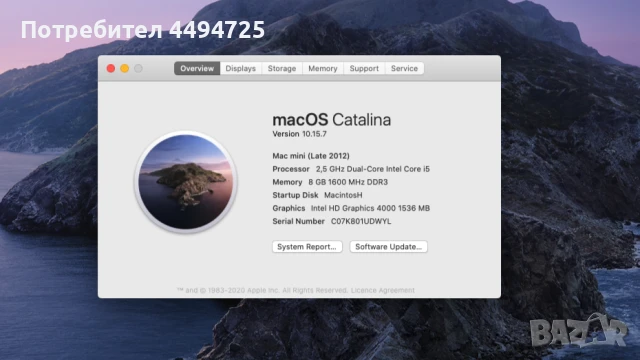Open the Licence Agreement link

coord(382,290)
